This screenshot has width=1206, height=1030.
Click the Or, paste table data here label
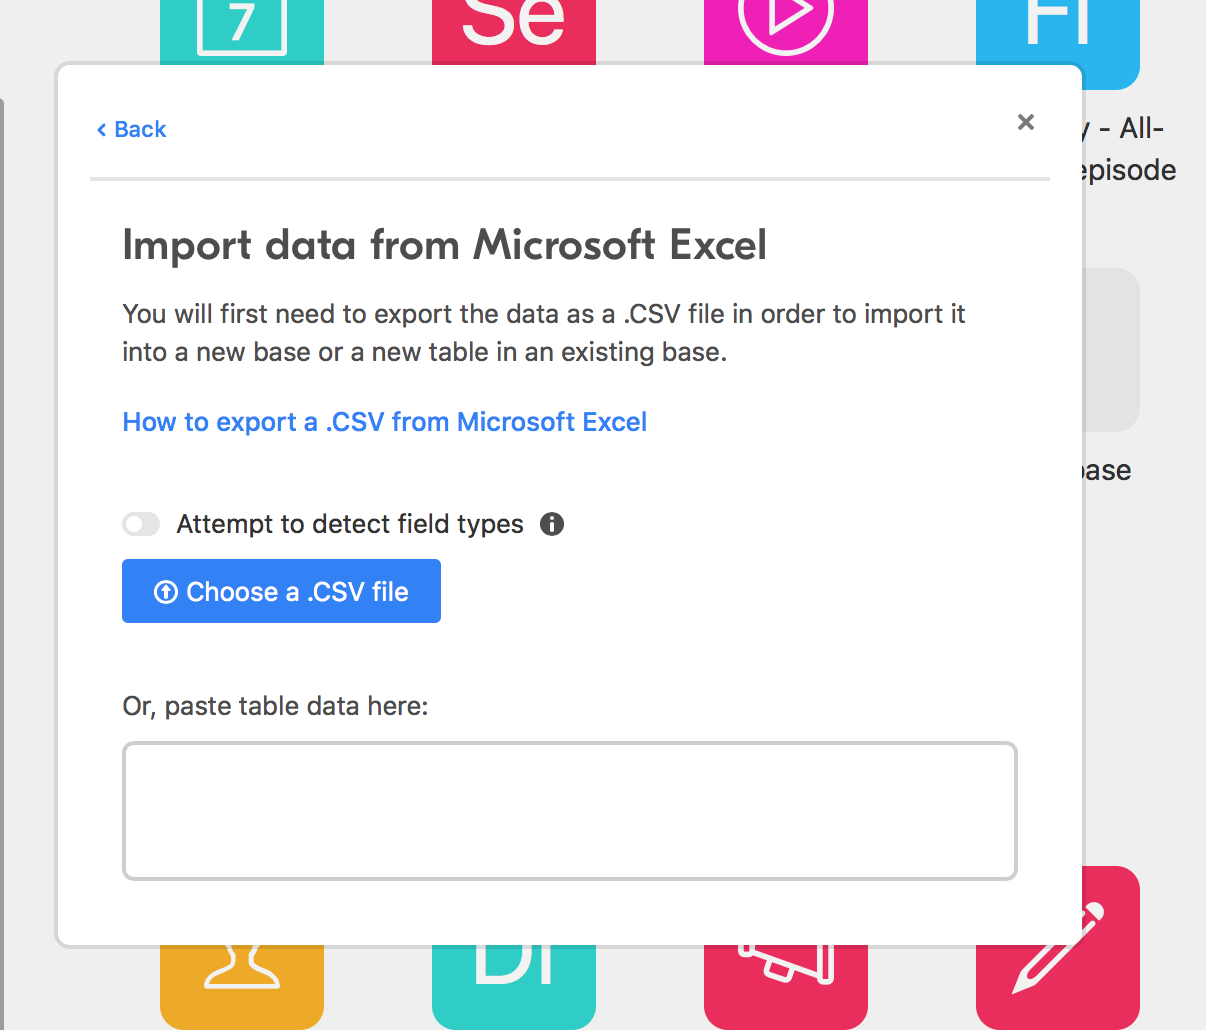tap(275, 706)
